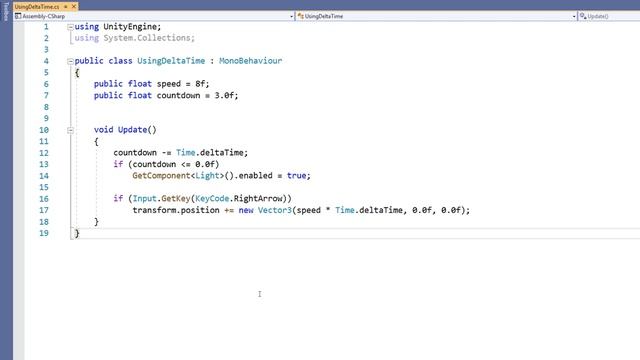Click 'Time.deltaTime' on line 12

tap(209, 152)
